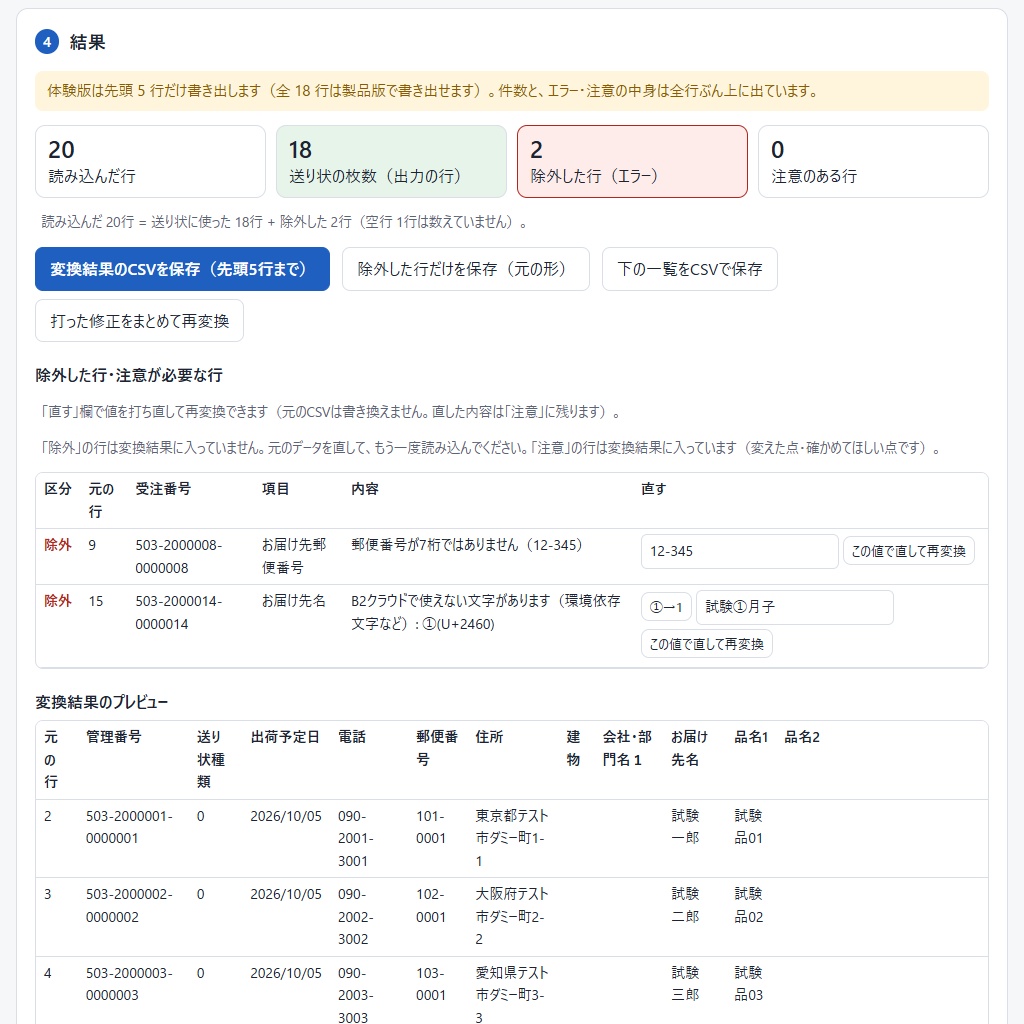Click the 除外した行・注意が必要な行 heading

coord(129,375)
